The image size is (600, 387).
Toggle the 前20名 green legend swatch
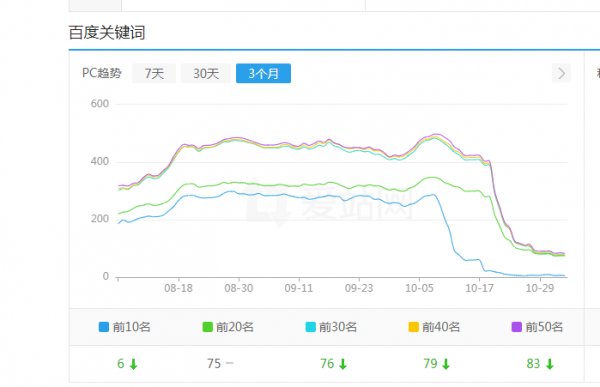pos(207,327)
